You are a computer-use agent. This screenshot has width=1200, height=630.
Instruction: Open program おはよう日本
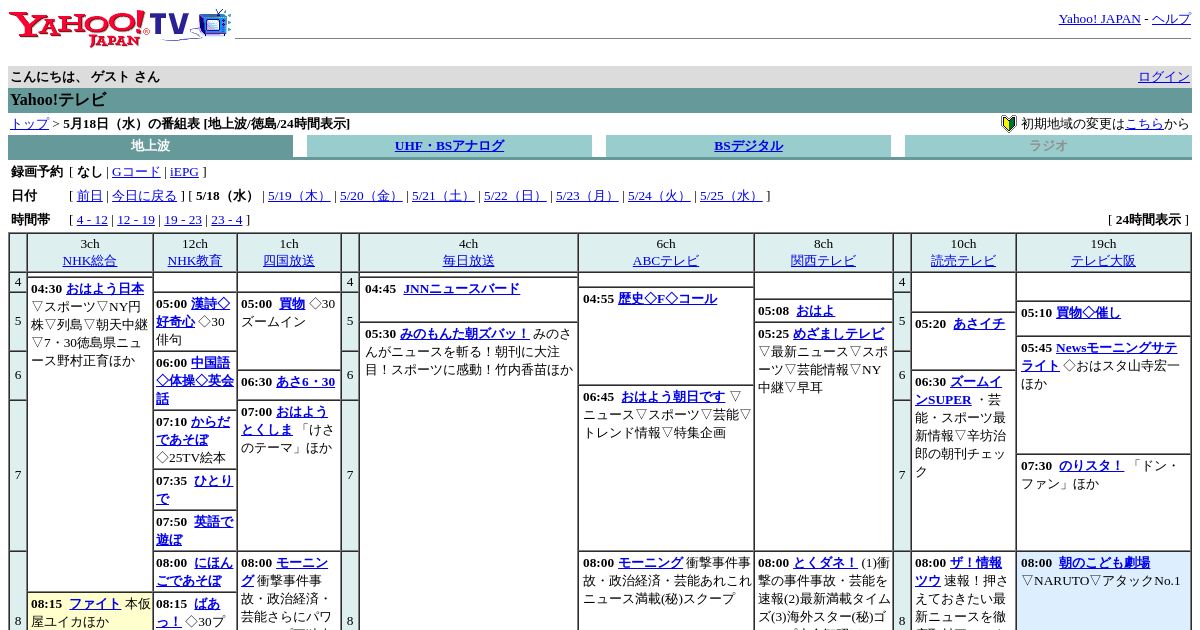(105, 289)
